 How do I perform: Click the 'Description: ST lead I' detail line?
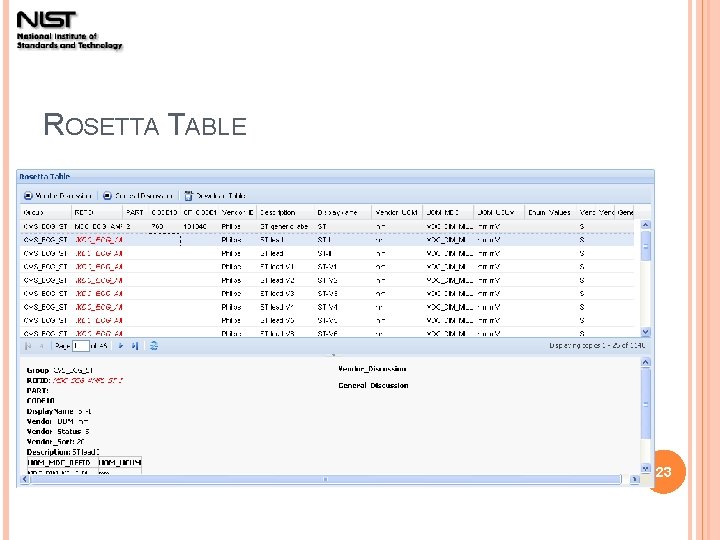[x=63, y=452]
